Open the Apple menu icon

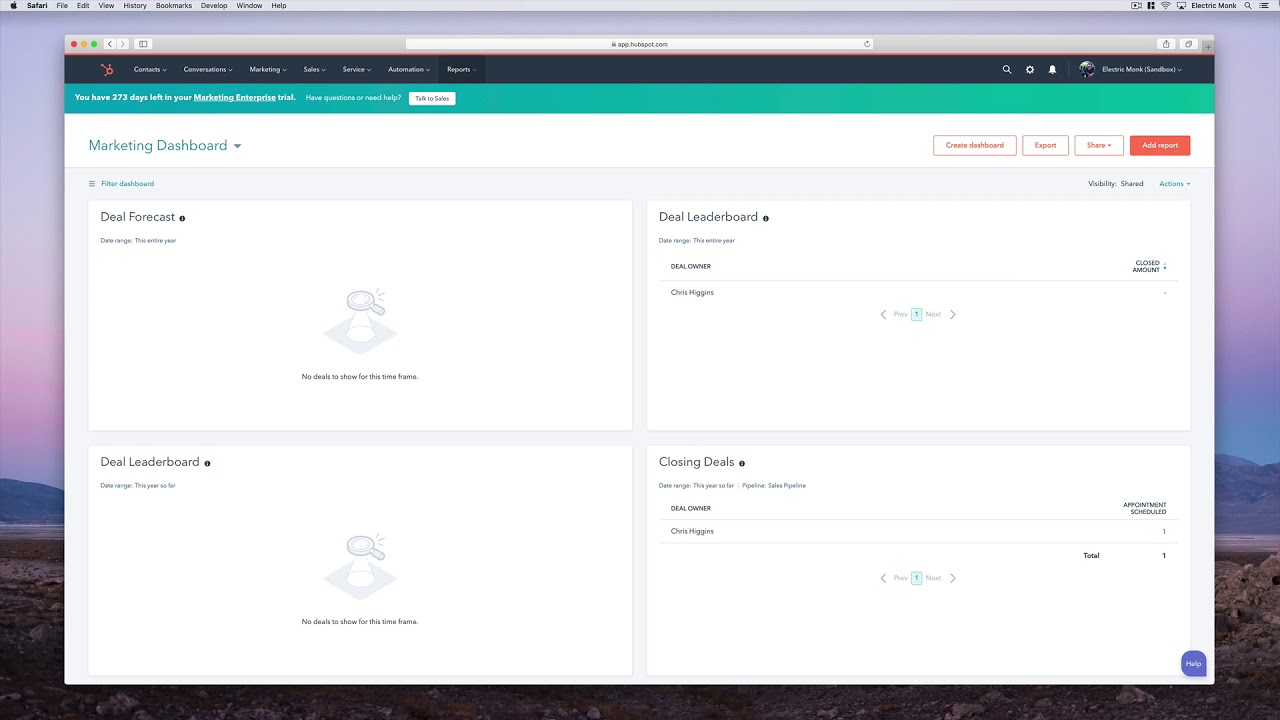pos(13,5)
